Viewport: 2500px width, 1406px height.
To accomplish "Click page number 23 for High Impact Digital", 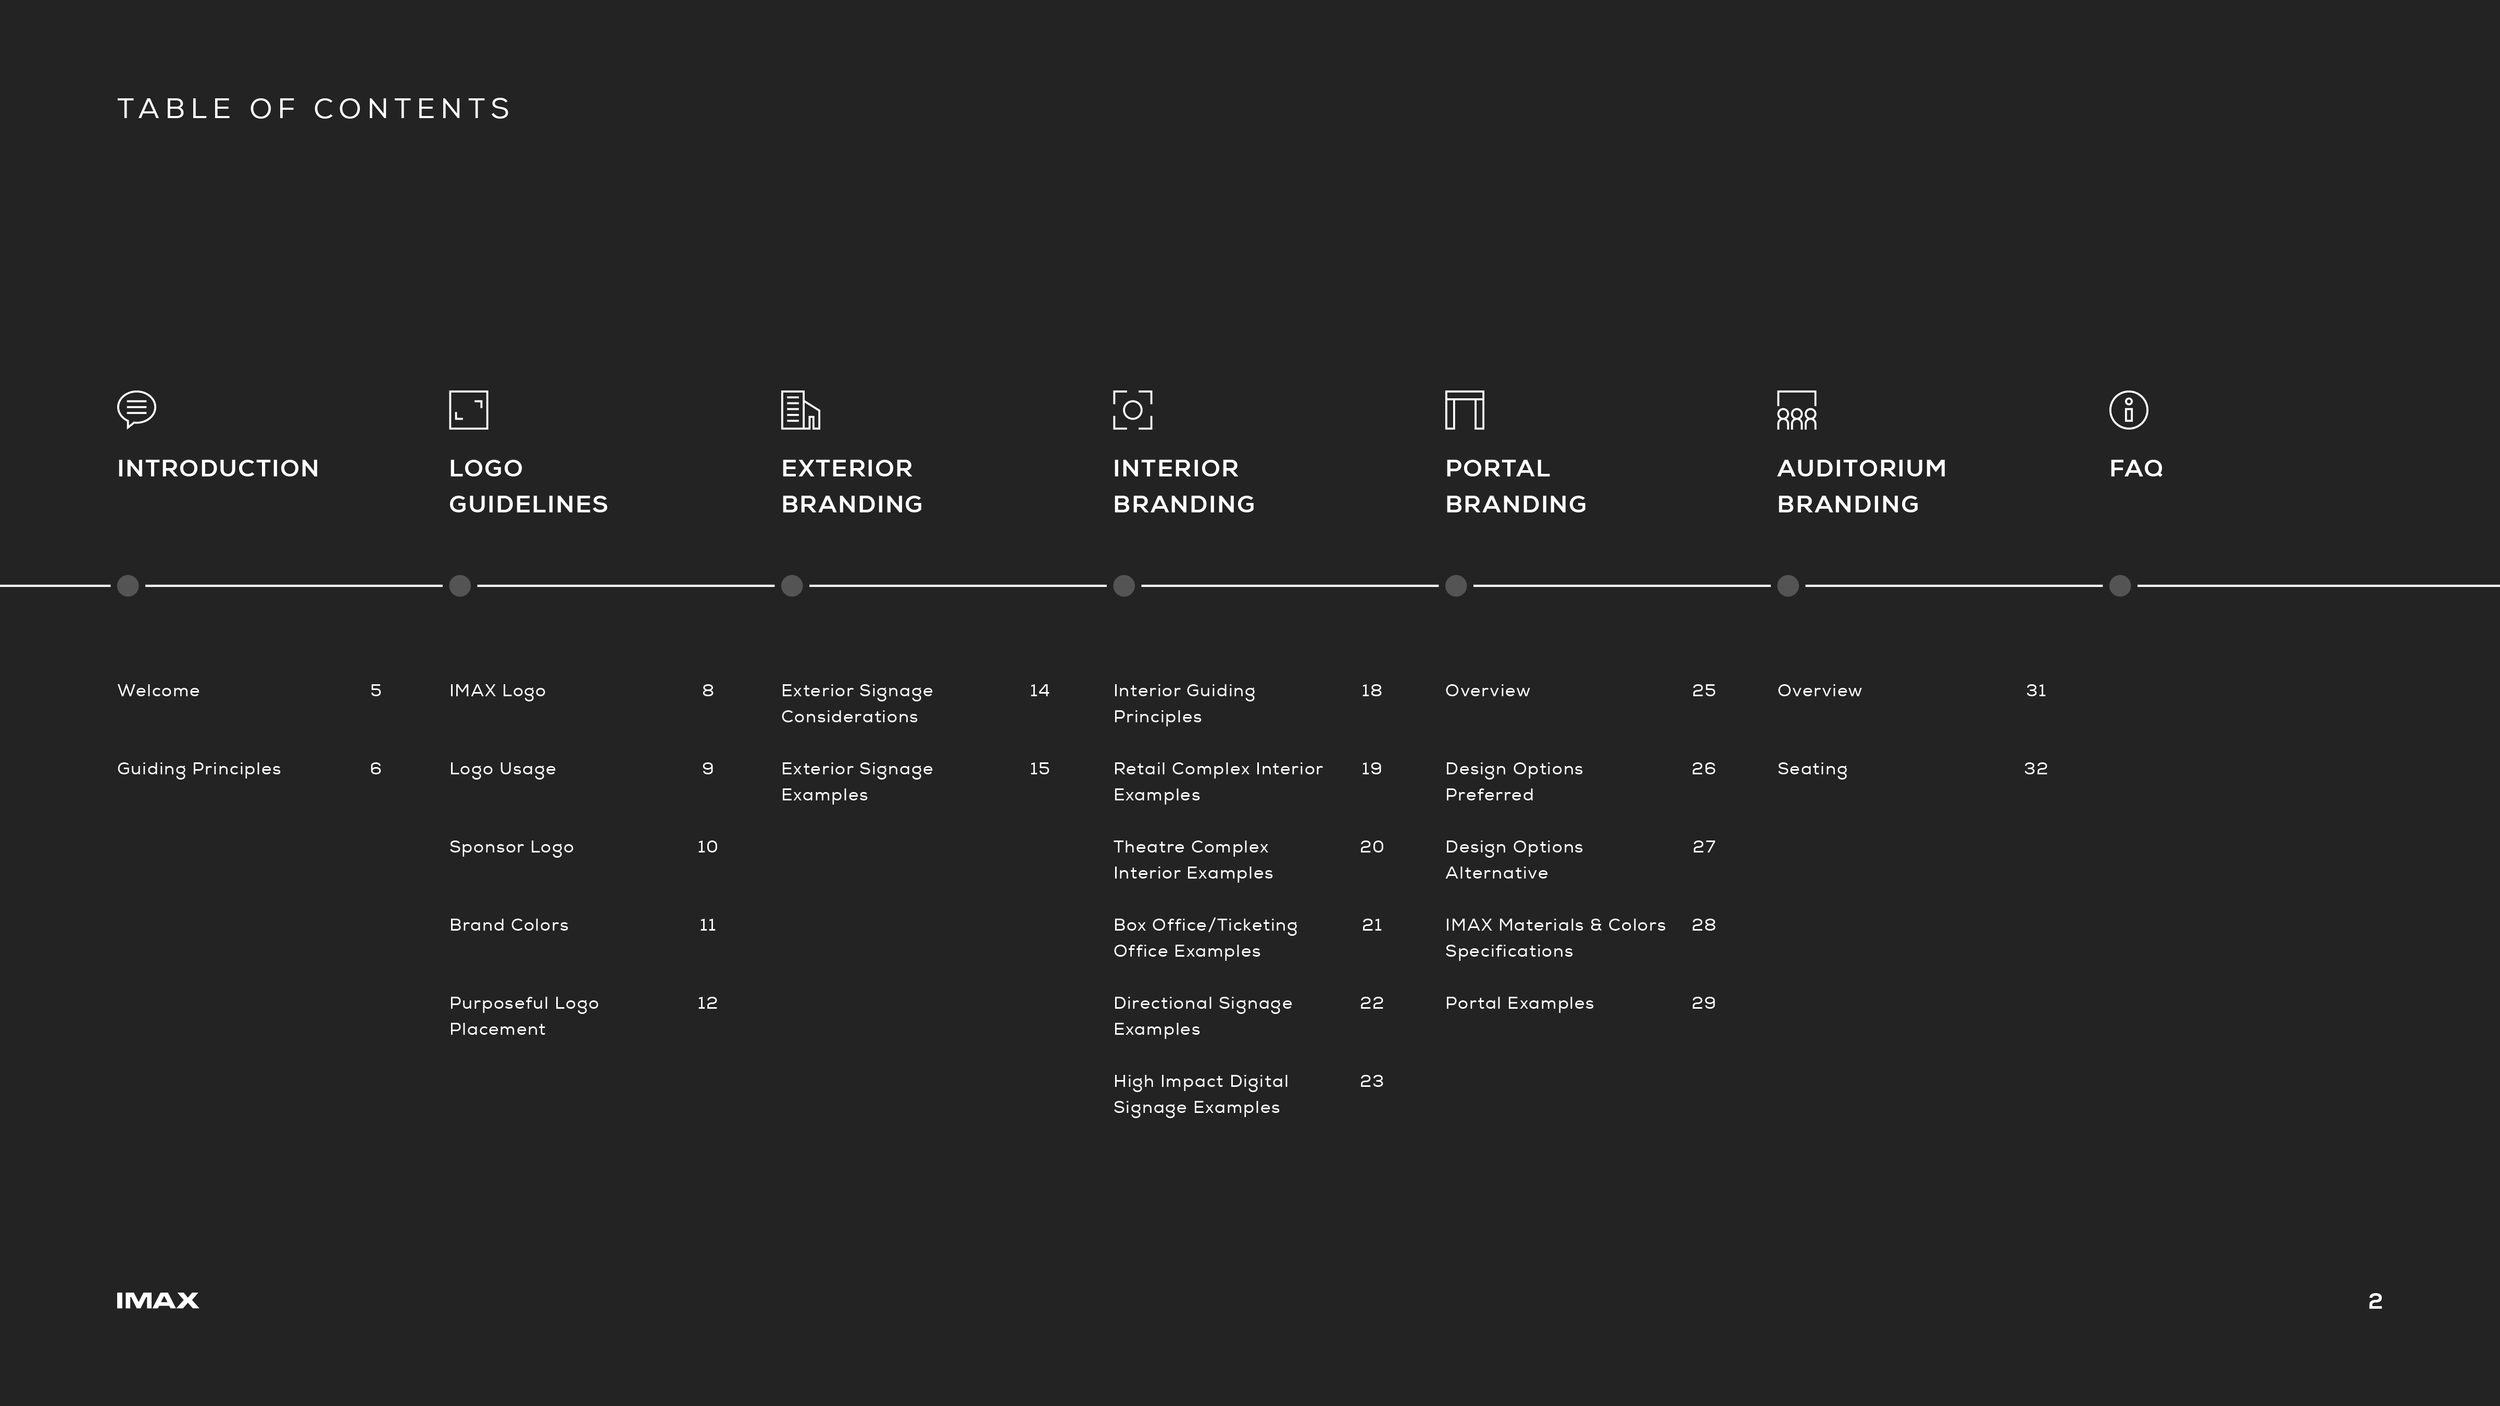I will pyautogui.click(x=1372, y=1081).
